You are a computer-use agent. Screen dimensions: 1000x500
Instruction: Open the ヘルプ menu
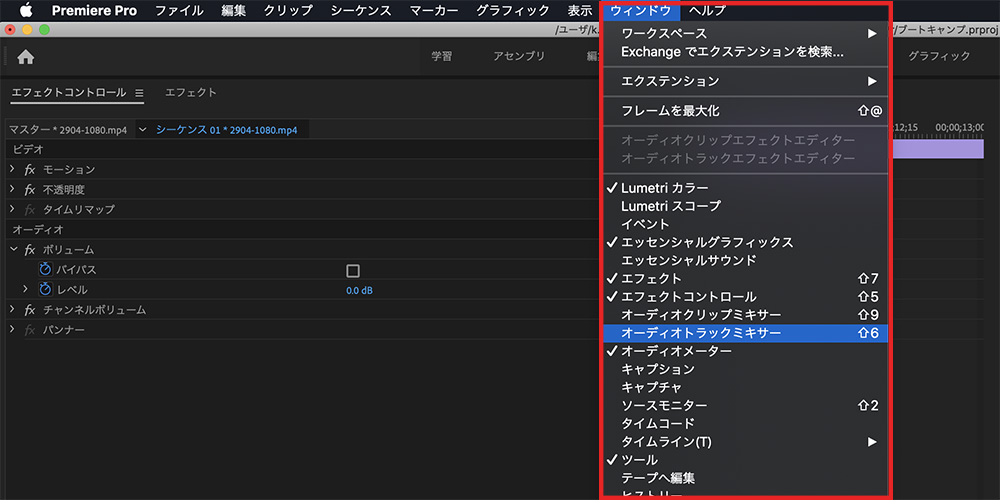tap(707, 10)
